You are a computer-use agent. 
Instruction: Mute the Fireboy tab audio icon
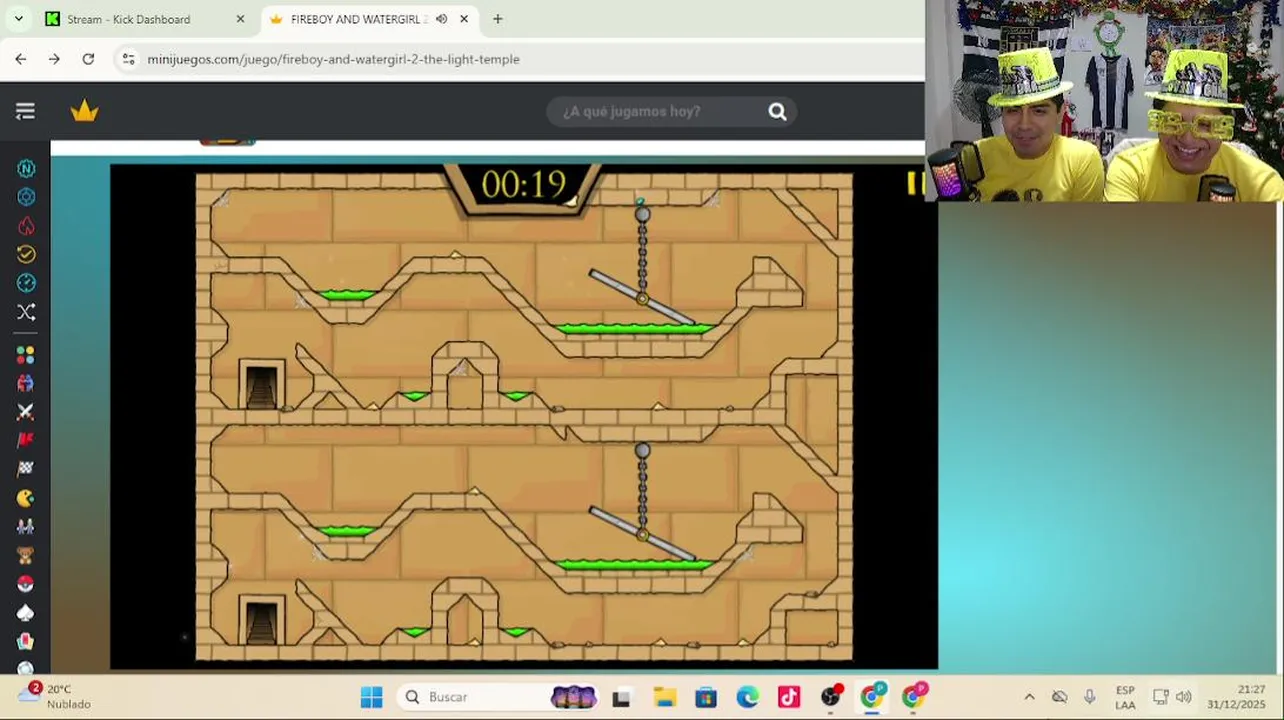click(441, 19)
